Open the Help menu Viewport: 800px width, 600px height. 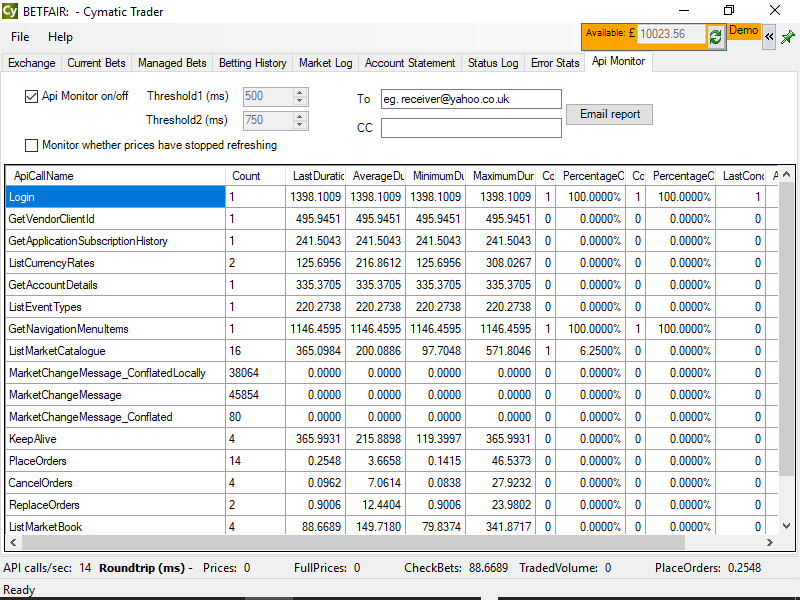tap(60, 37)
